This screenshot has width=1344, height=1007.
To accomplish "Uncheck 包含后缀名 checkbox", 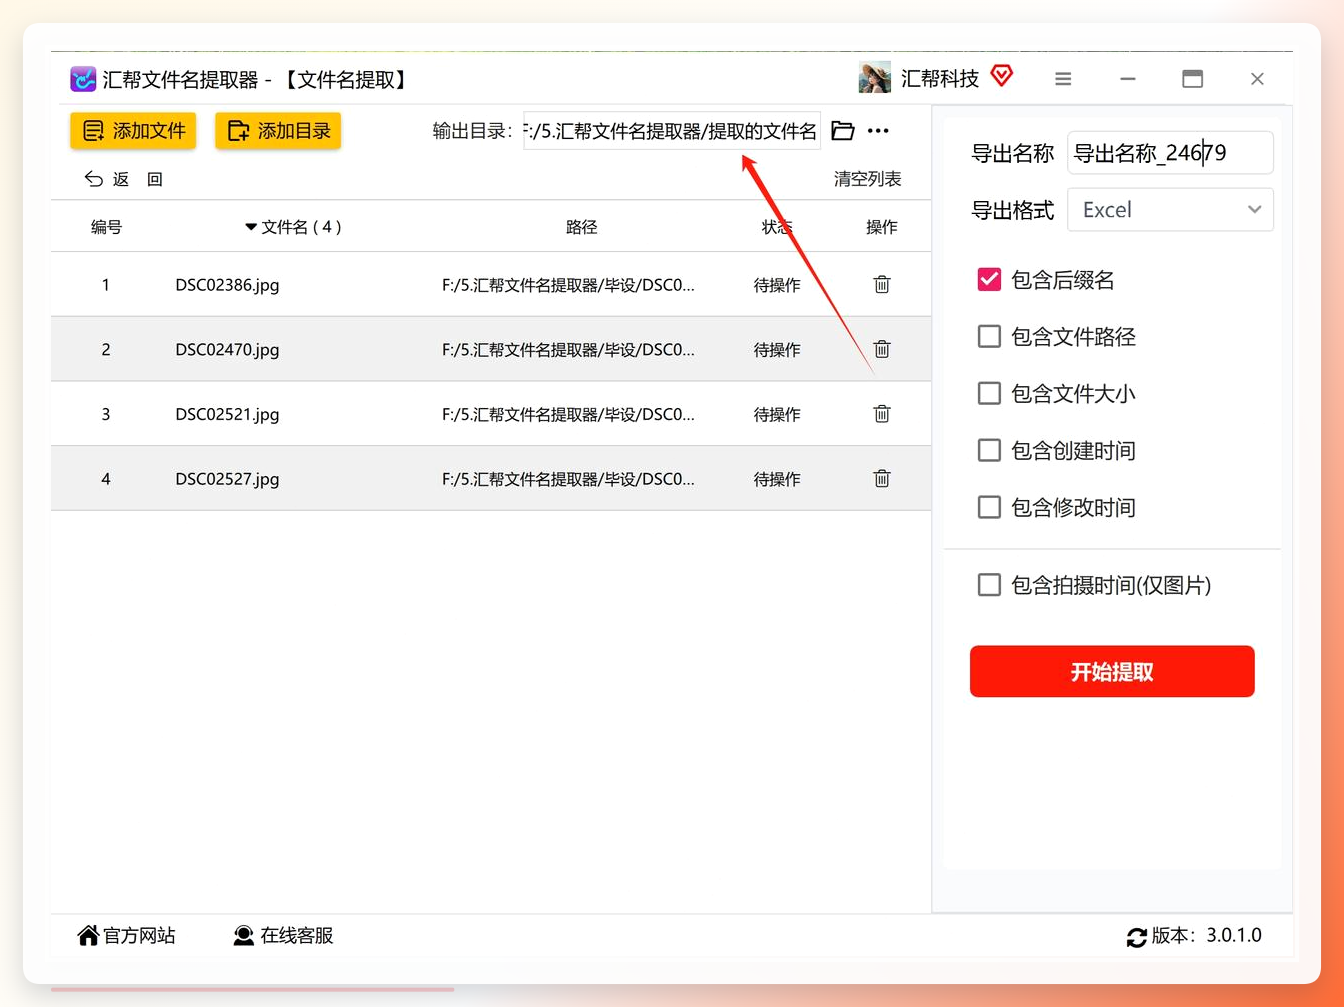I will 989,280.
